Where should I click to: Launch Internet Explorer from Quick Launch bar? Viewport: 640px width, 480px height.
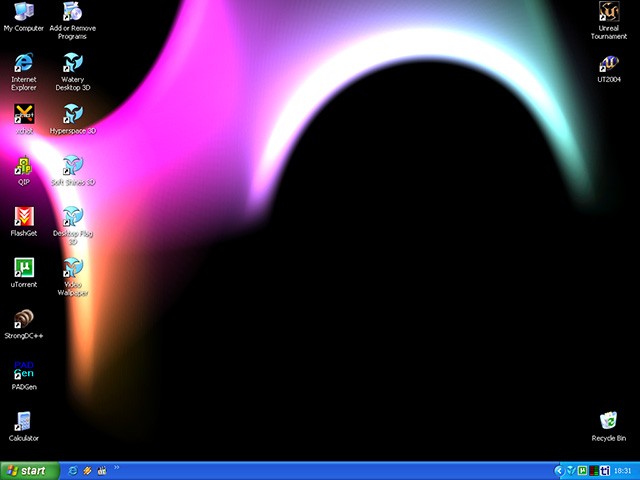[73, 471]
